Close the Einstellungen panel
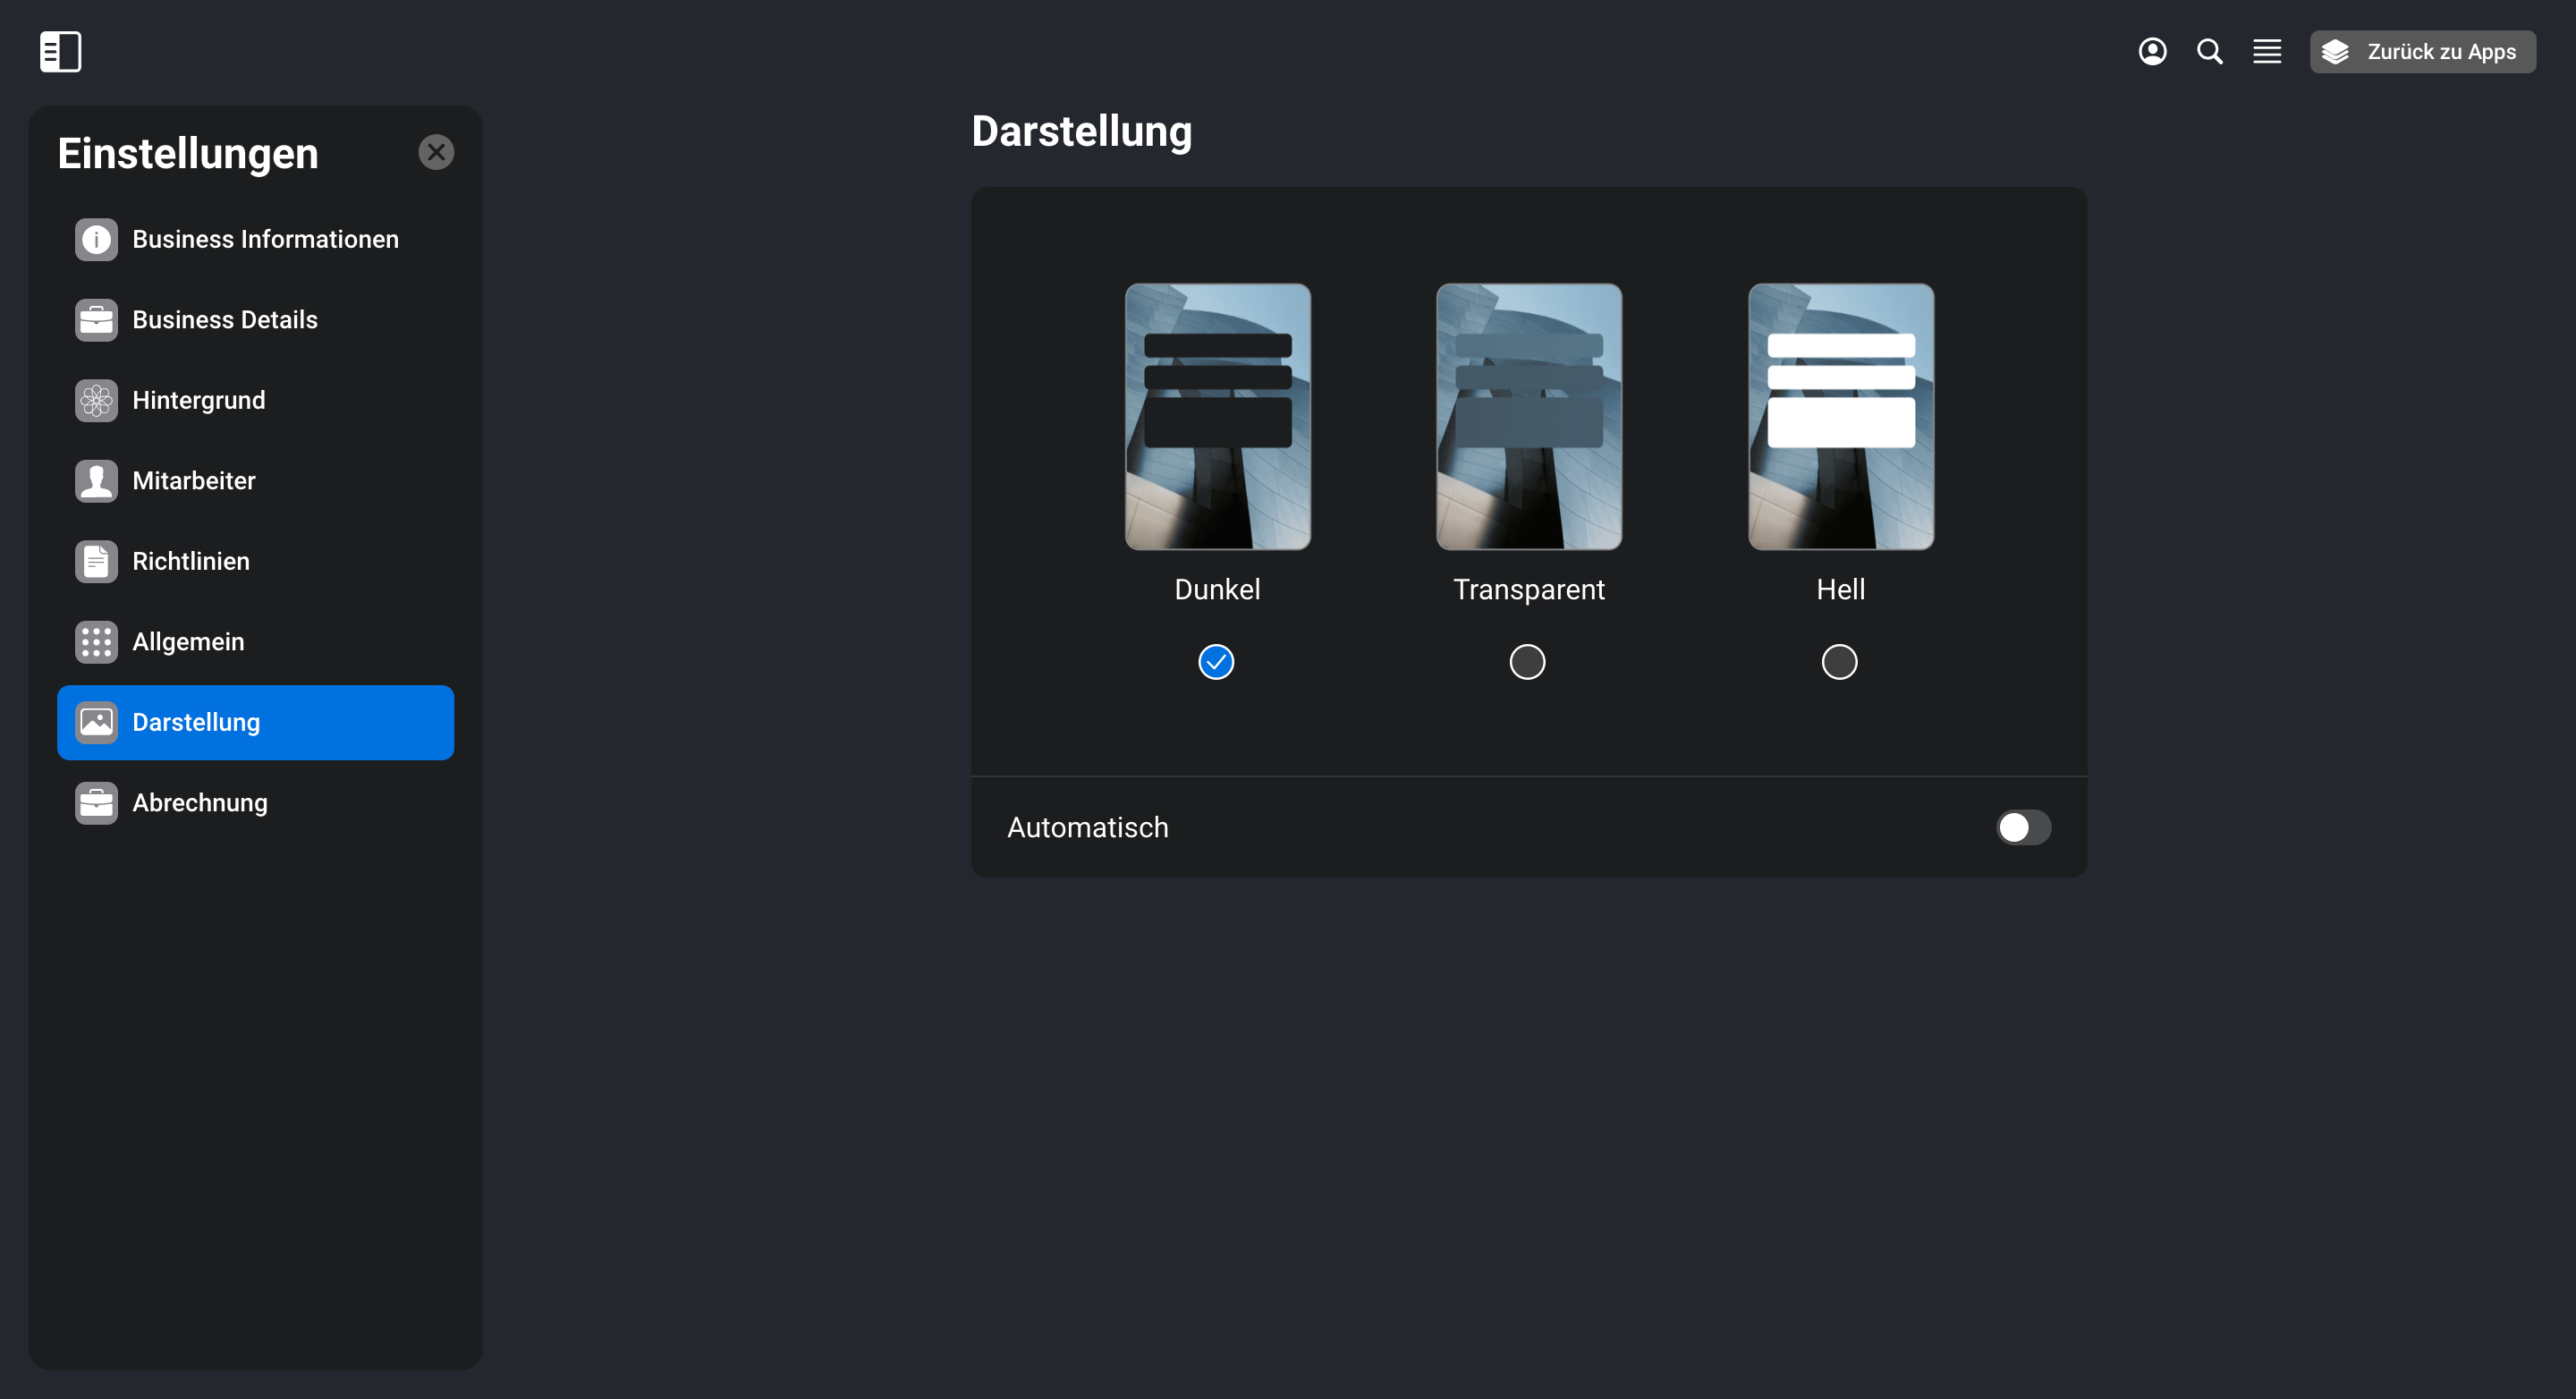The height and width of the screenshot is (1399, 2576). pyautogui.click(x=436, y=152)
